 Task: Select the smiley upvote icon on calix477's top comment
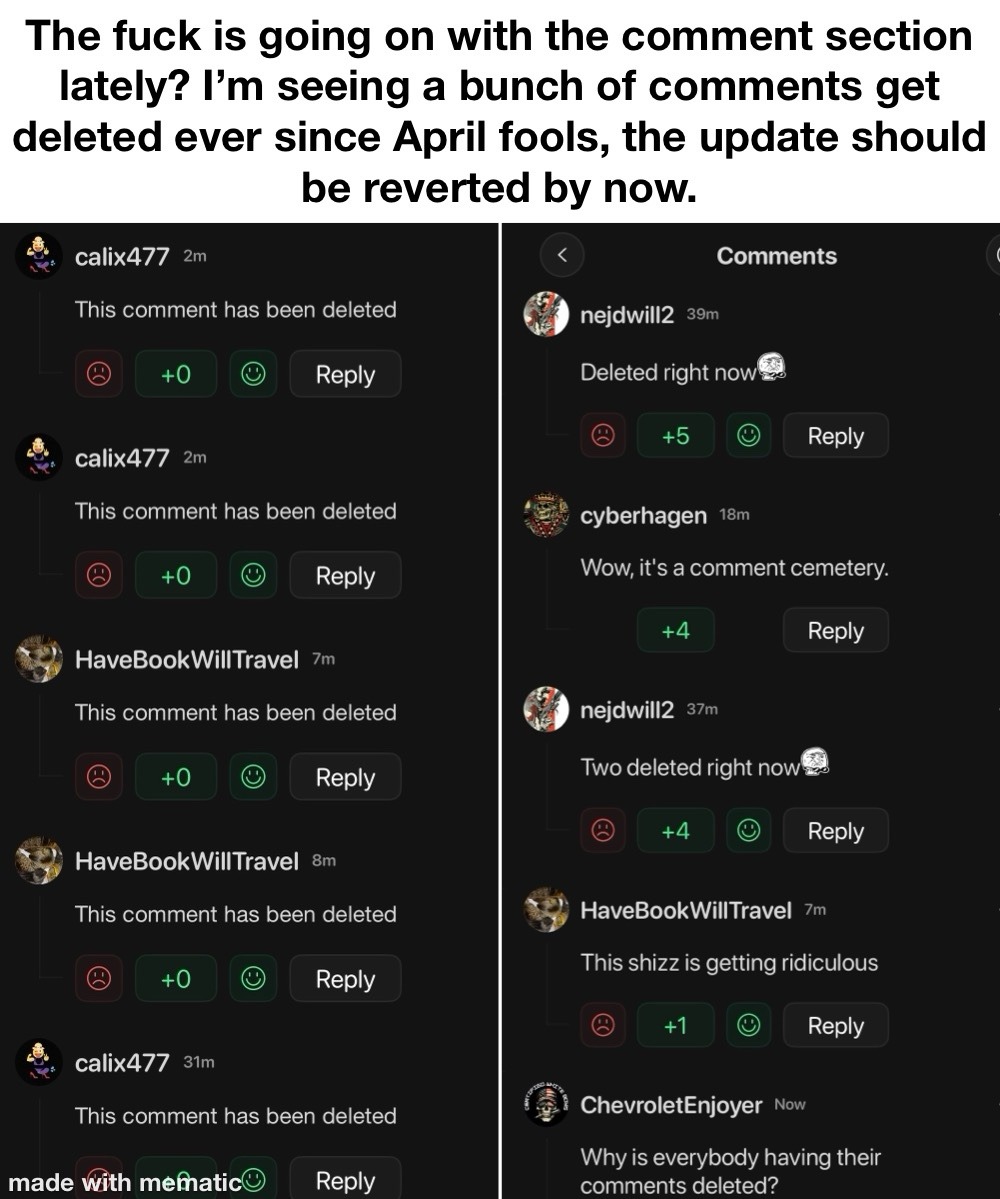(253, 374)
